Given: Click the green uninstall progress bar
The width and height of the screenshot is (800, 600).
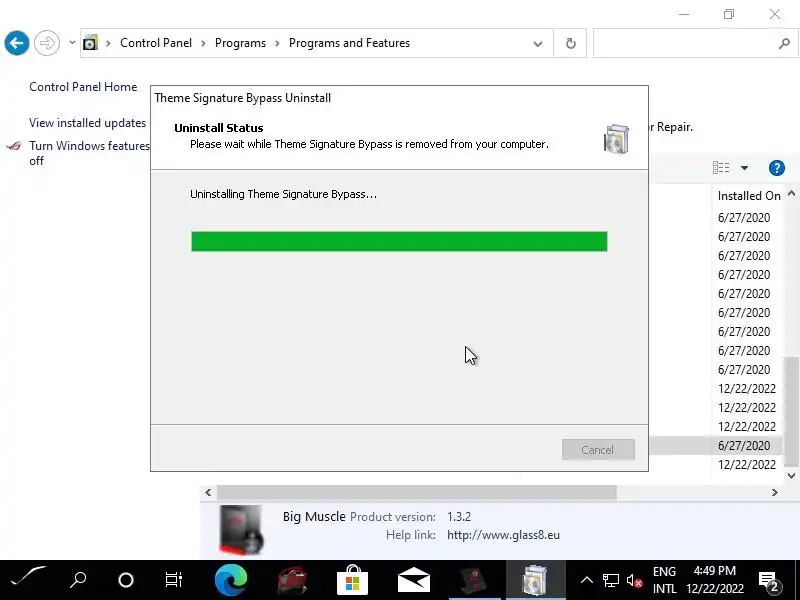Looking at the screenshot, I should coord(399,241).
